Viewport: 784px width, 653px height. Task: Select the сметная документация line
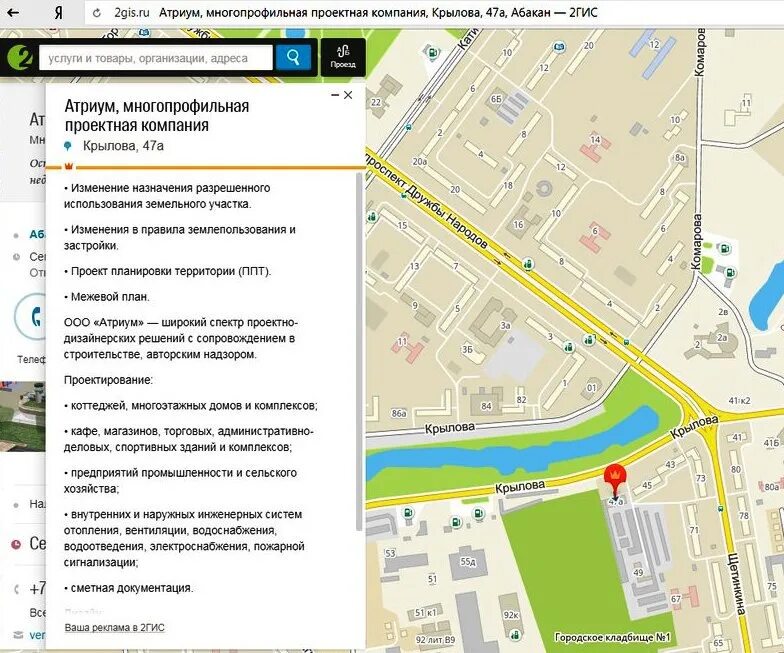tap(128, 588)
